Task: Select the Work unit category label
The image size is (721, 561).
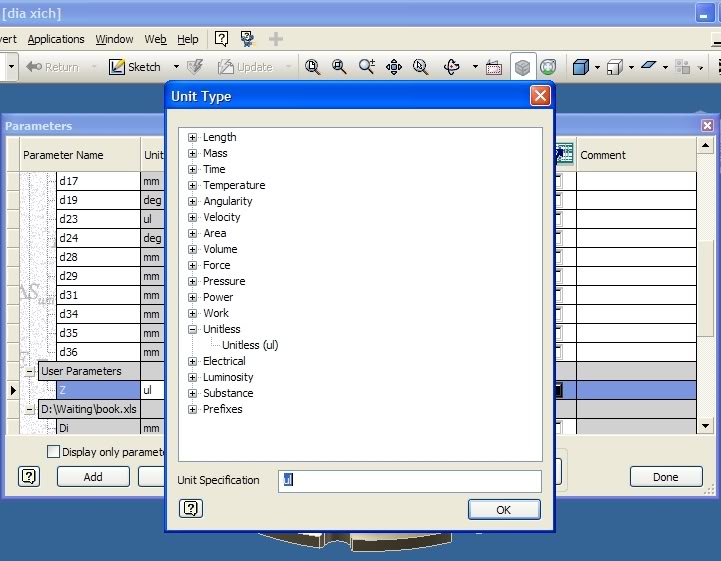Action: [216, 313]
